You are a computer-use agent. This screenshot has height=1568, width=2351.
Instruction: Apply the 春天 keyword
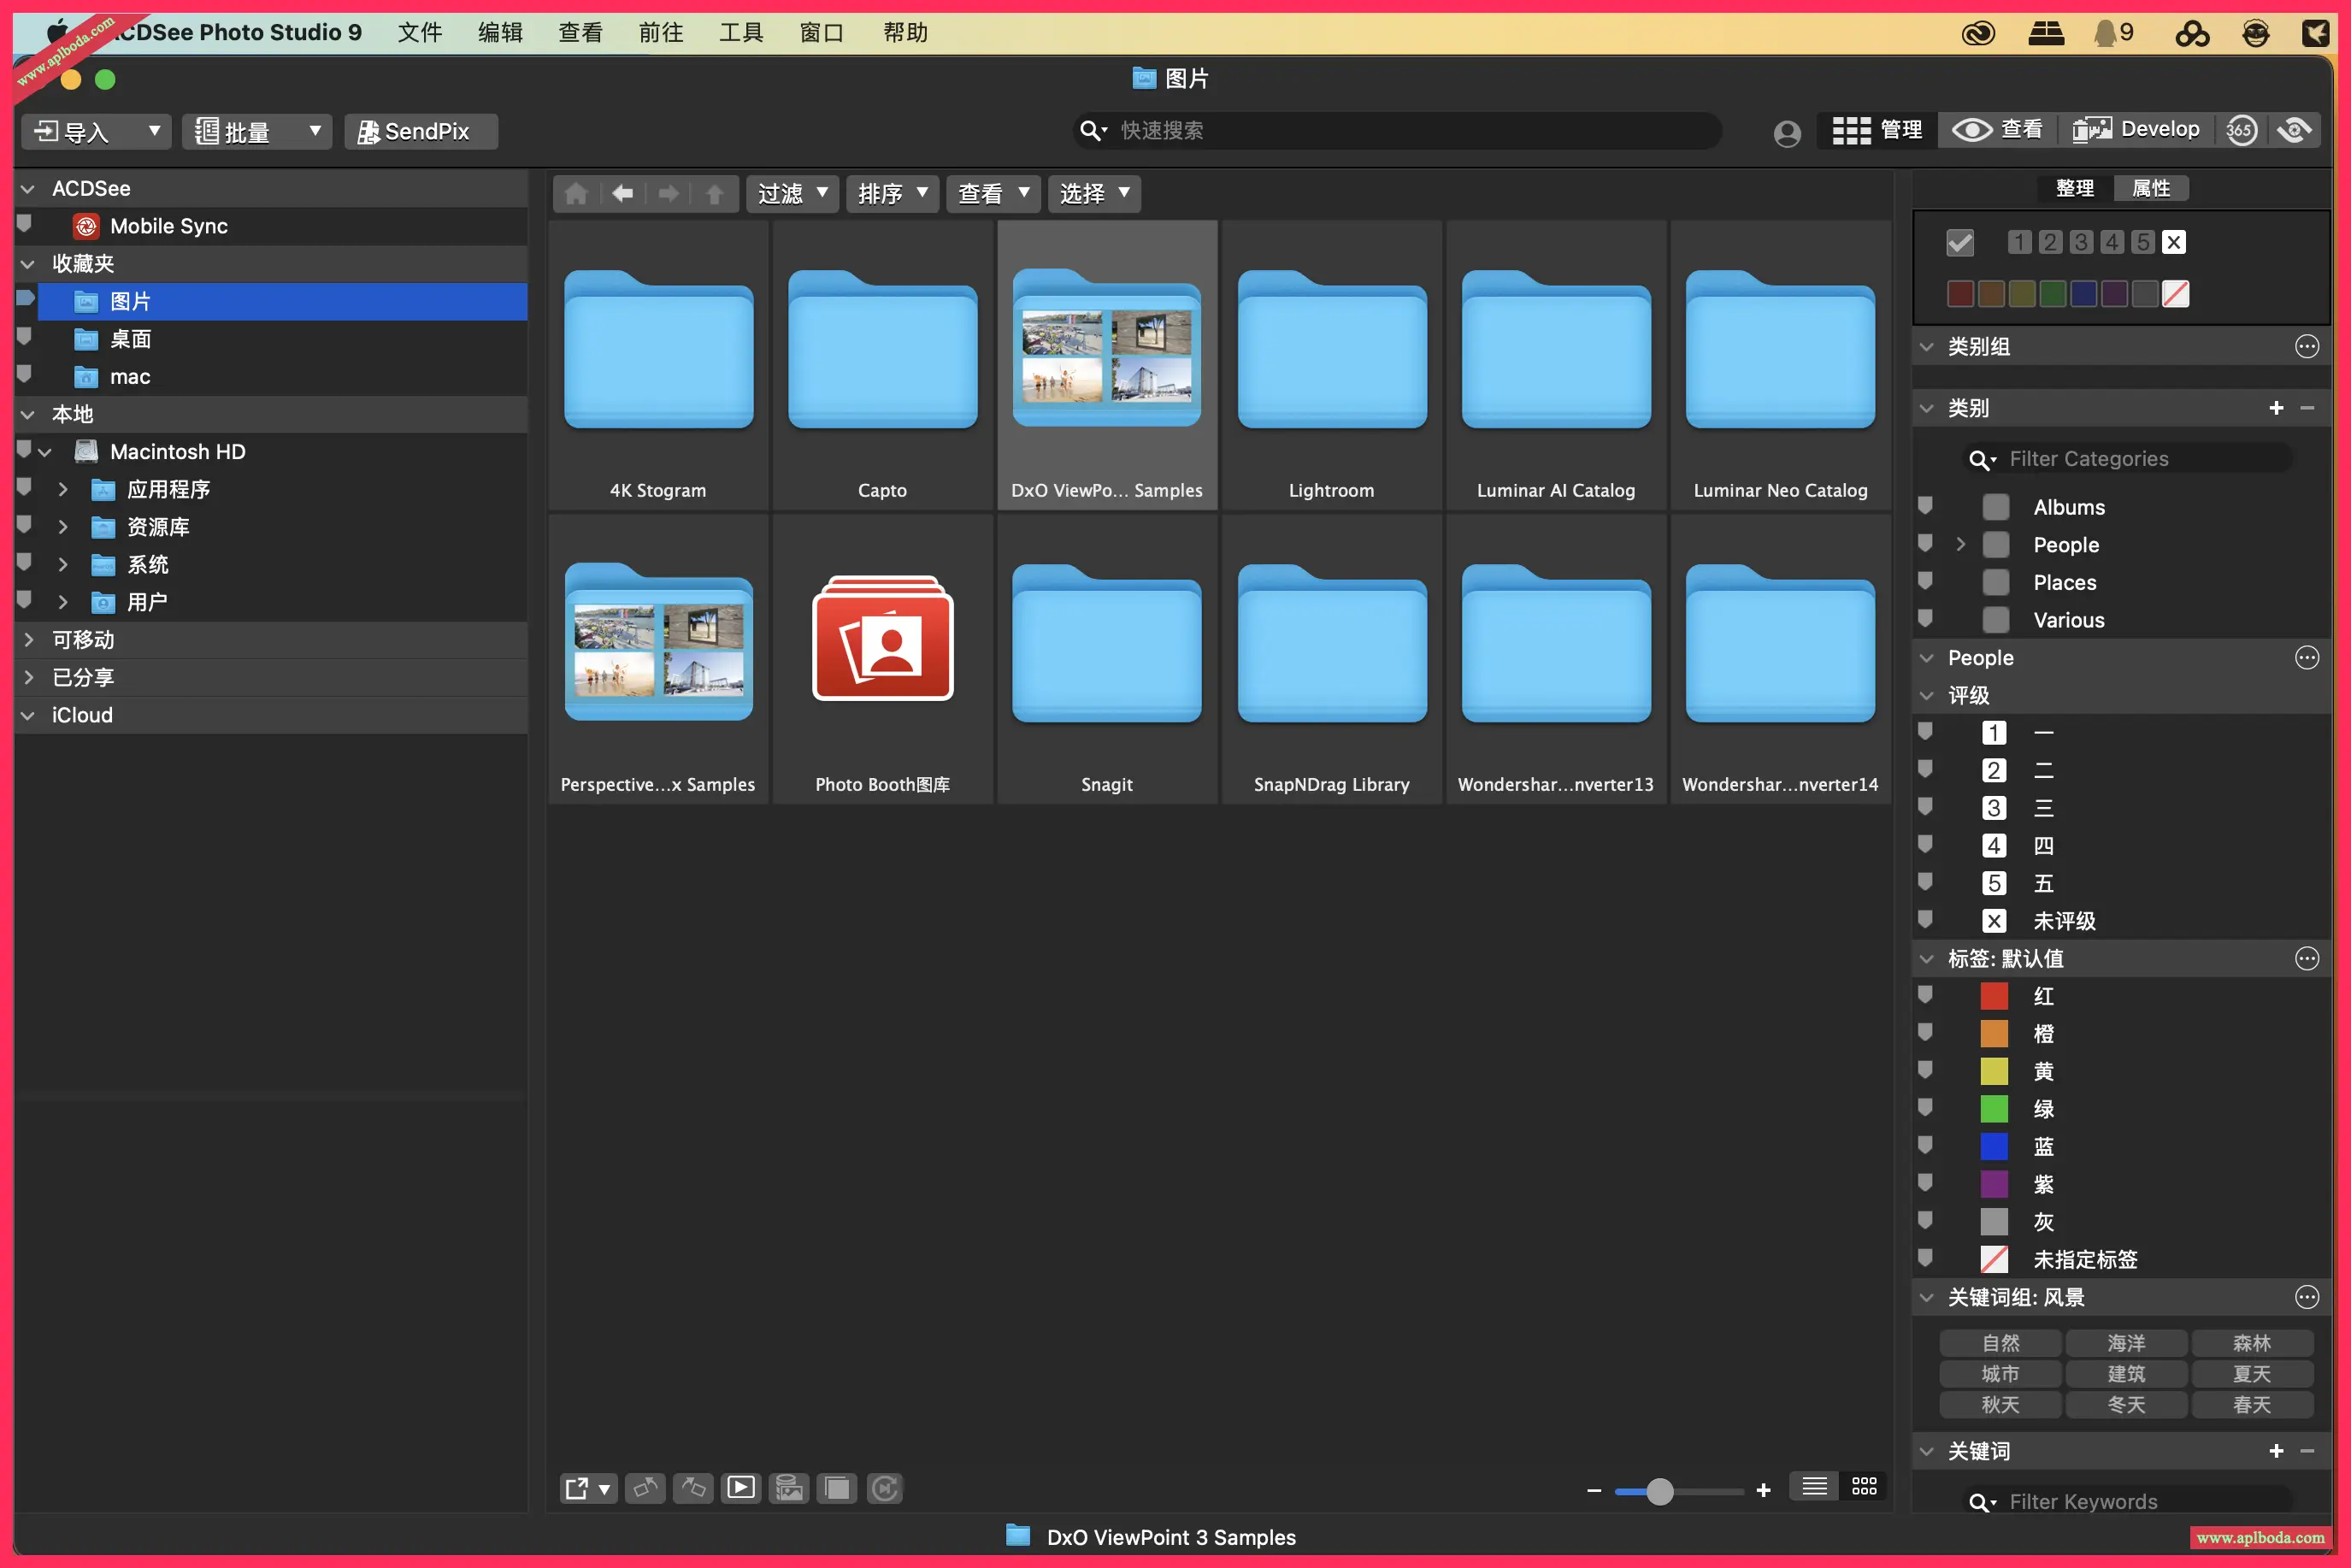(x=2252, y=1405)
